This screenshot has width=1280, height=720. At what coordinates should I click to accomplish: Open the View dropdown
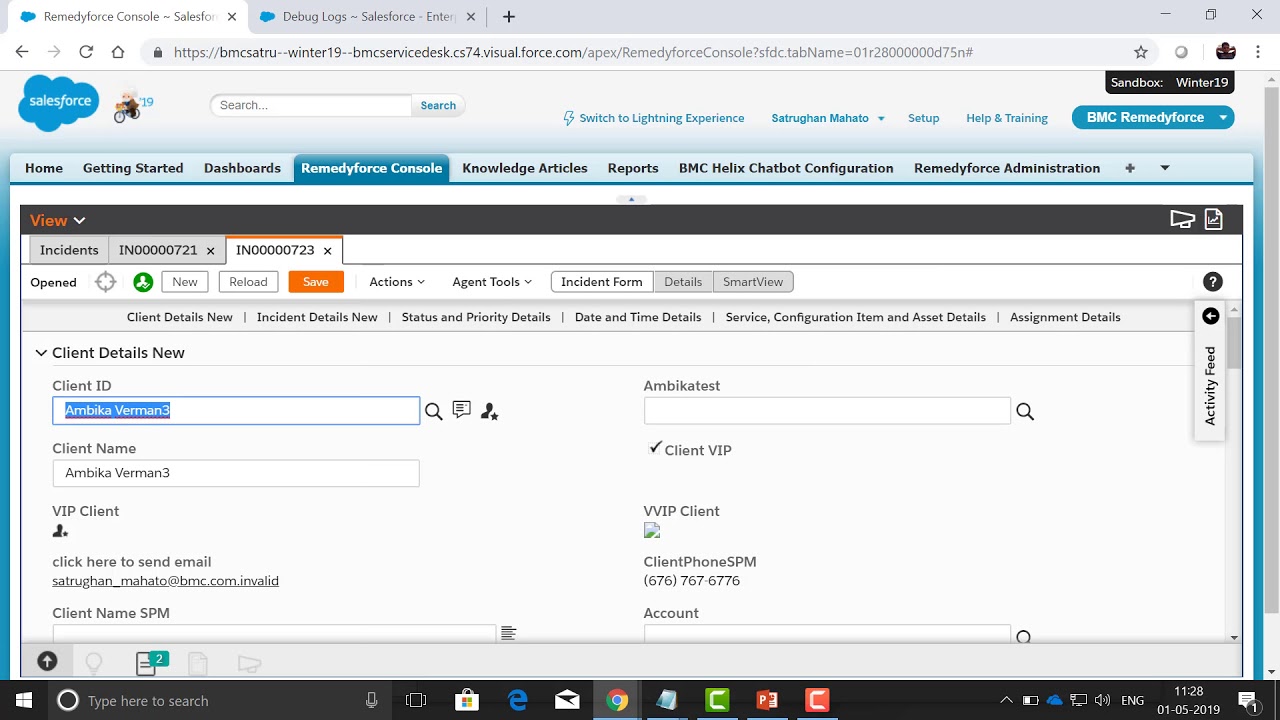(58, 220)
